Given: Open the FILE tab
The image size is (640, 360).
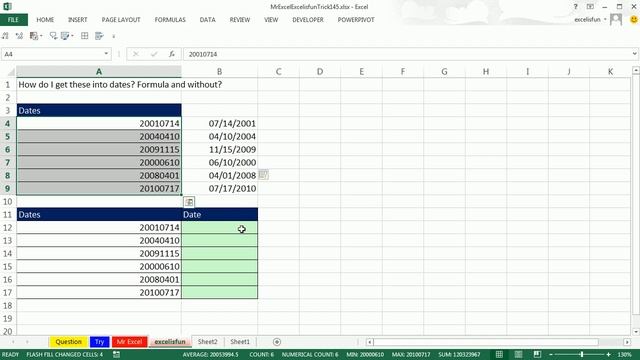Looking at the screenshot, I should (13, 20).
